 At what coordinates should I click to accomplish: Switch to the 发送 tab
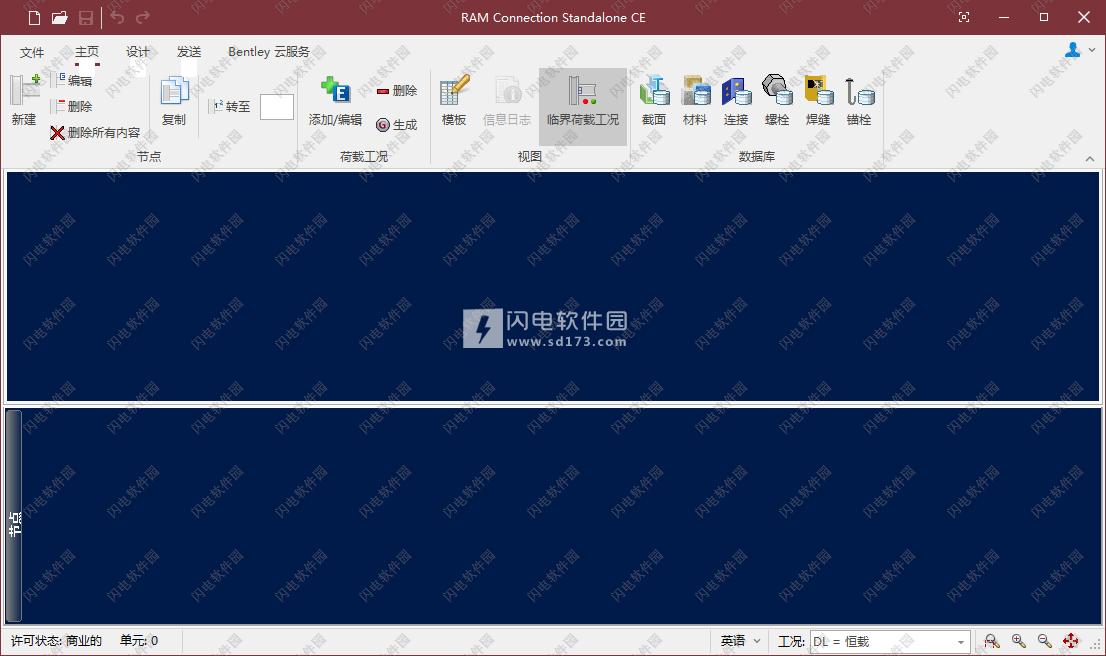(x=189, y=52)
